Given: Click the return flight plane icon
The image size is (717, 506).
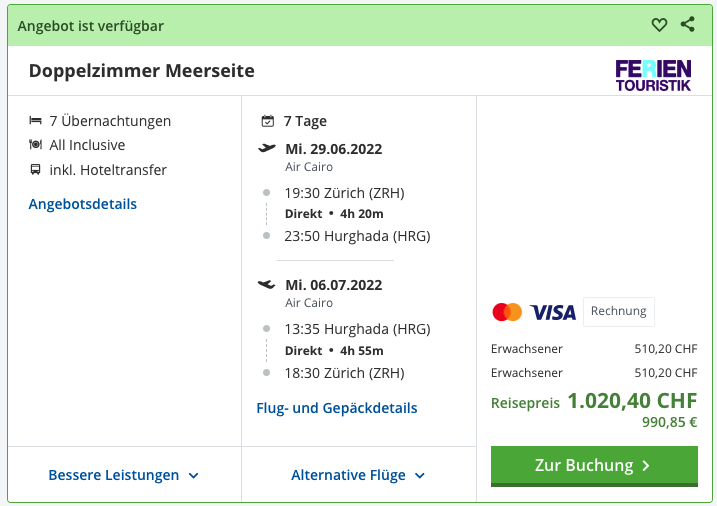Looking at the screenshot, I should (267, 284).
